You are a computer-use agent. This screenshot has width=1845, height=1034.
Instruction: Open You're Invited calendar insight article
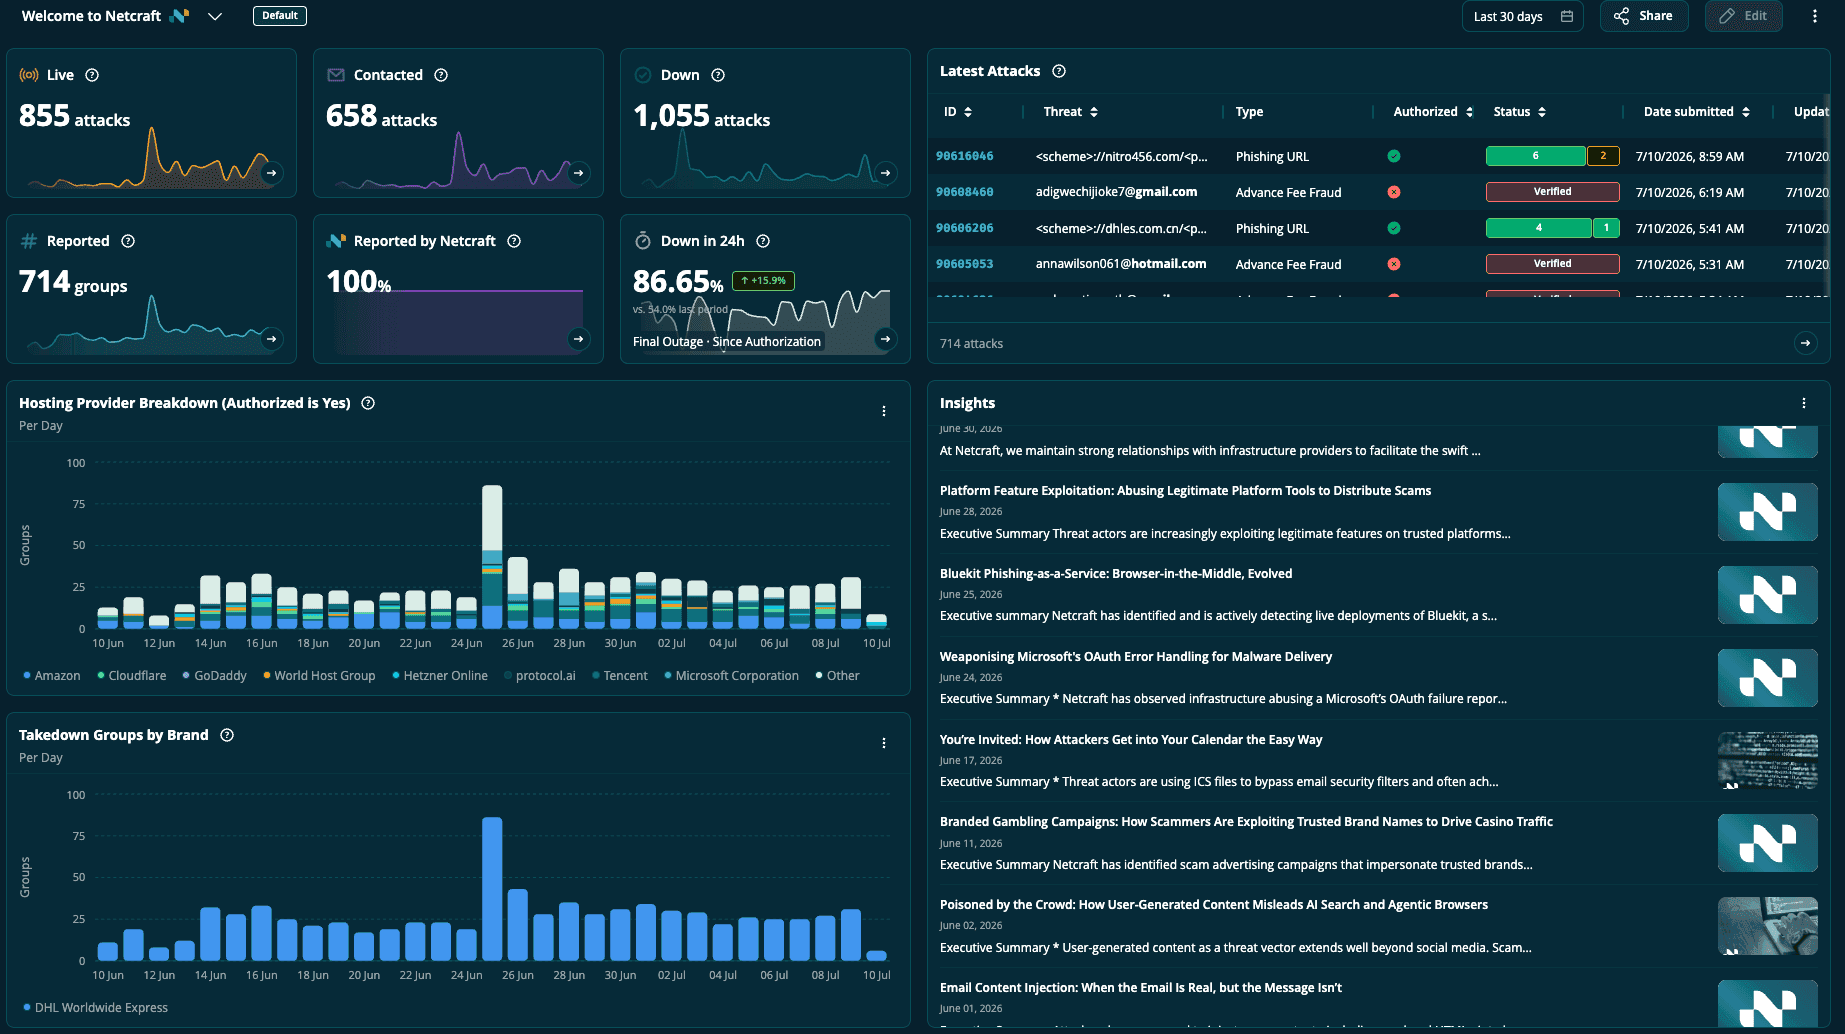pyautogui.click(x=1131, y=740)
